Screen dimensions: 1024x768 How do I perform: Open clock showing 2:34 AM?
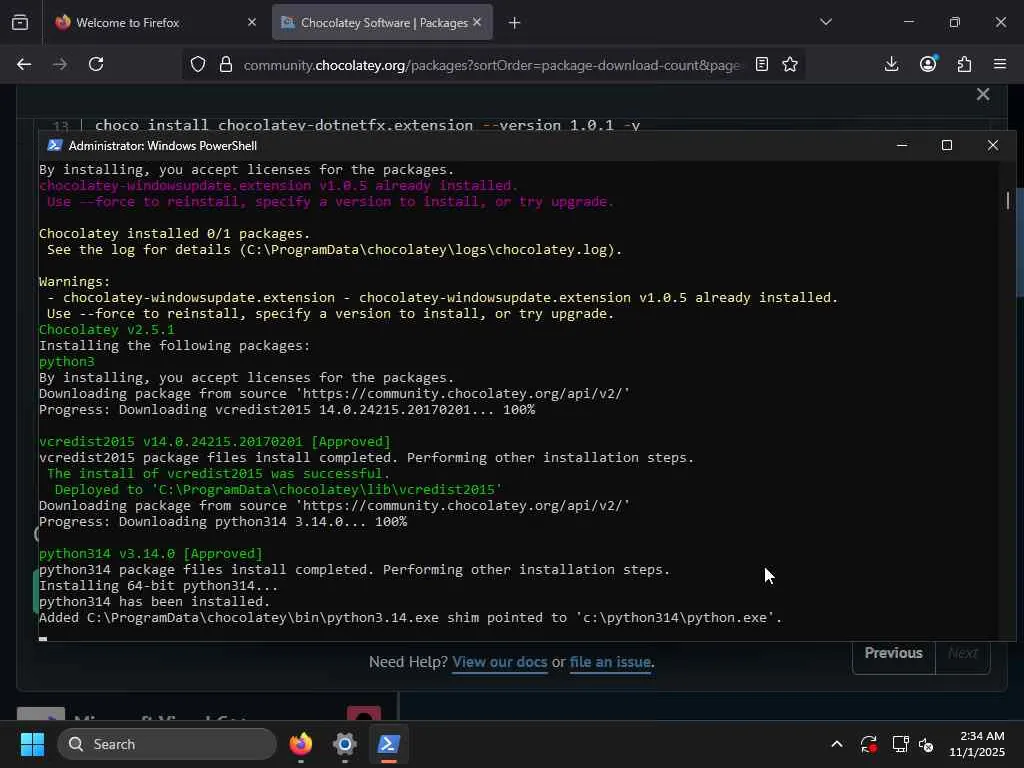[x=976, y=744]
